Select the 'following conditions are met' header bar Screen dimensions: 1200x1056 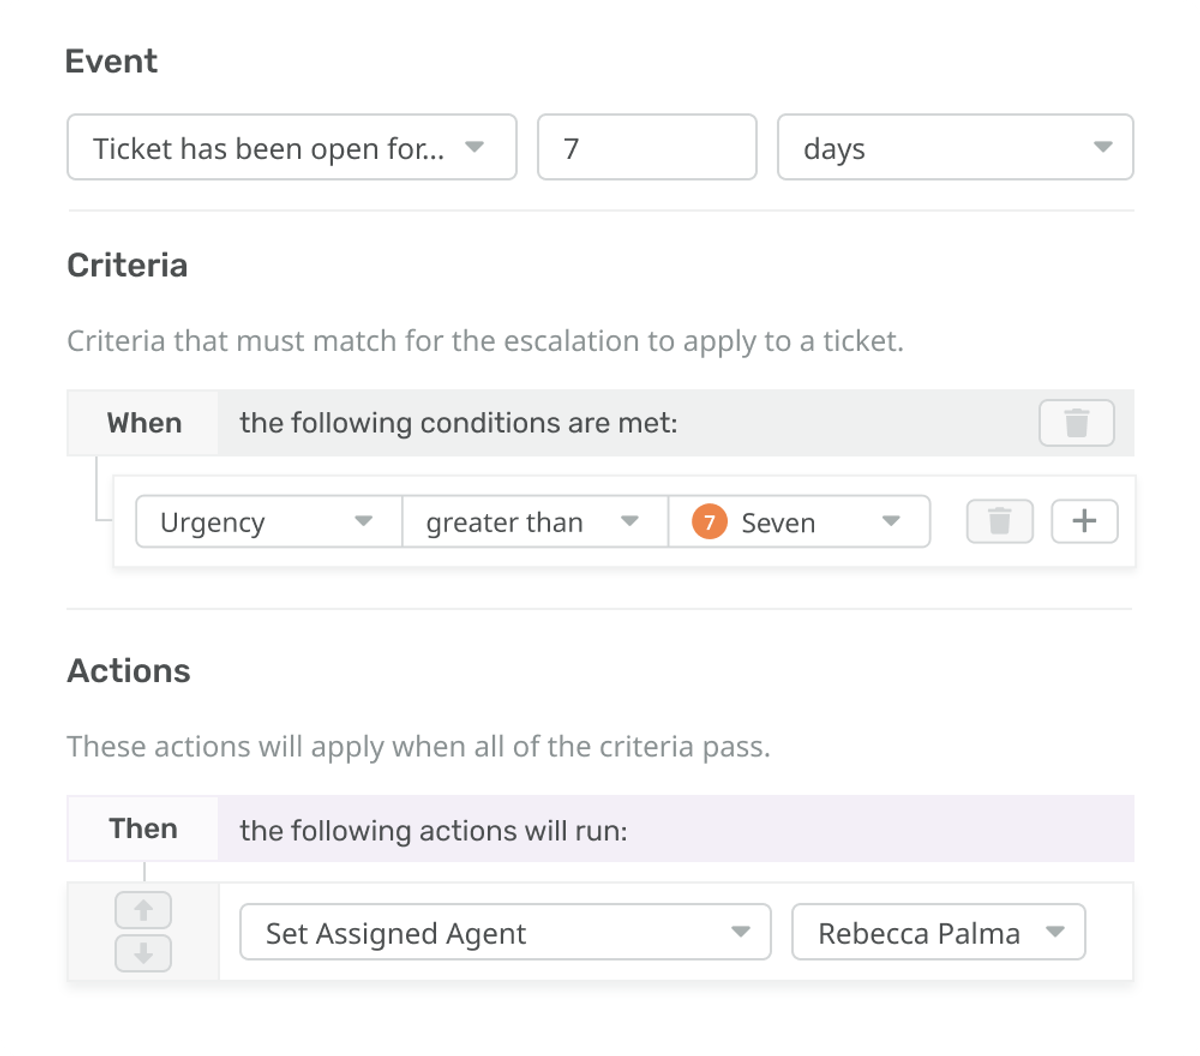tap(600, 423)
